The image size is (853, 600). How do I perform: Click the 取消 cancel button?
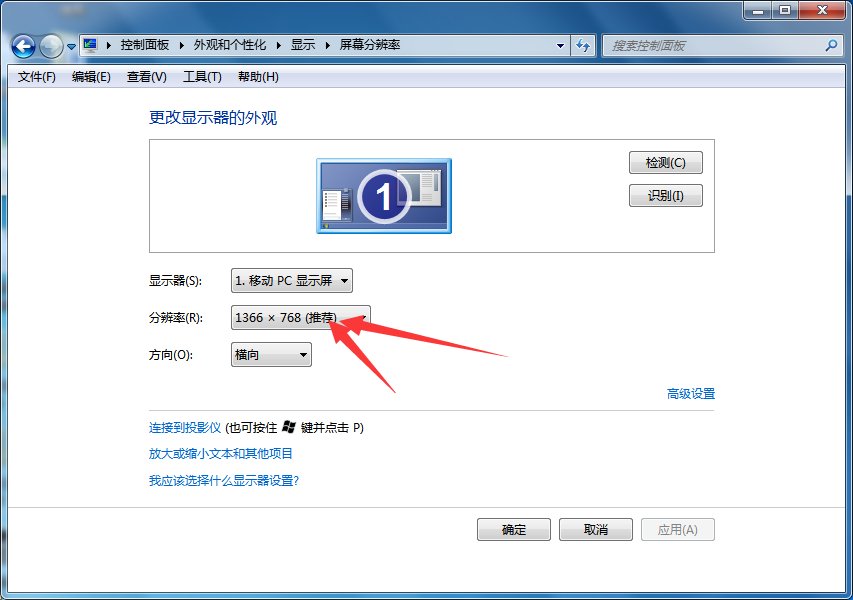[x=596, y=529]
